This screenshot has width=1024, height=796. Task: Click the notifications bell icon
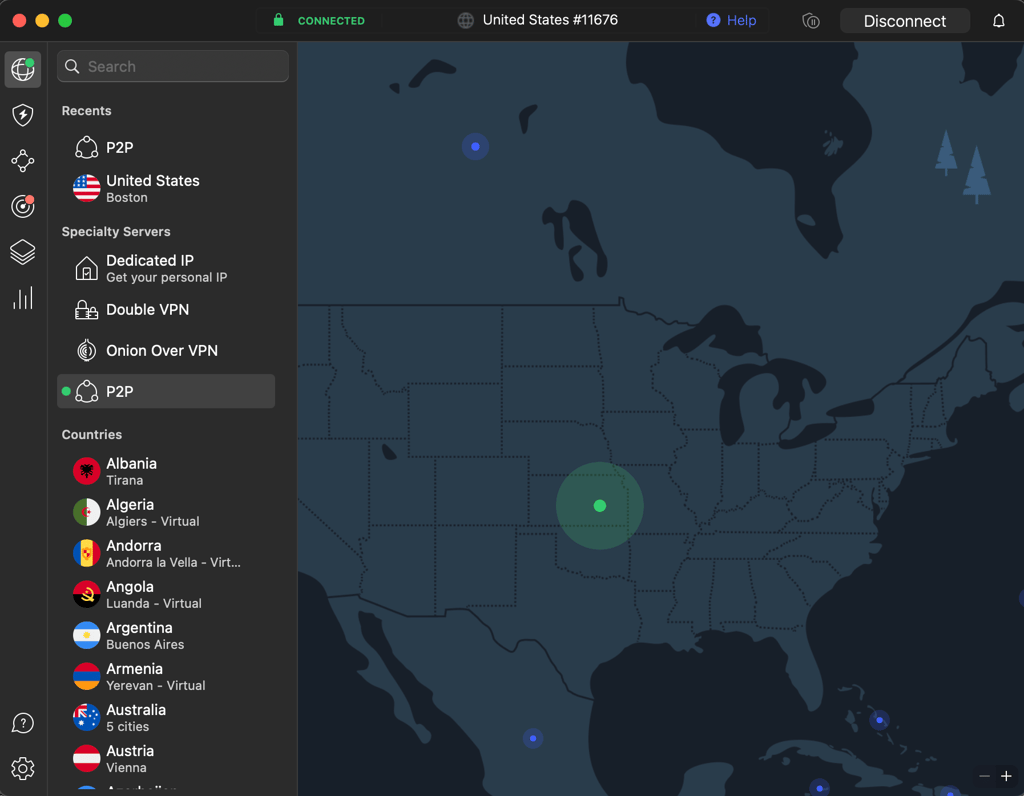pos(999,21)
